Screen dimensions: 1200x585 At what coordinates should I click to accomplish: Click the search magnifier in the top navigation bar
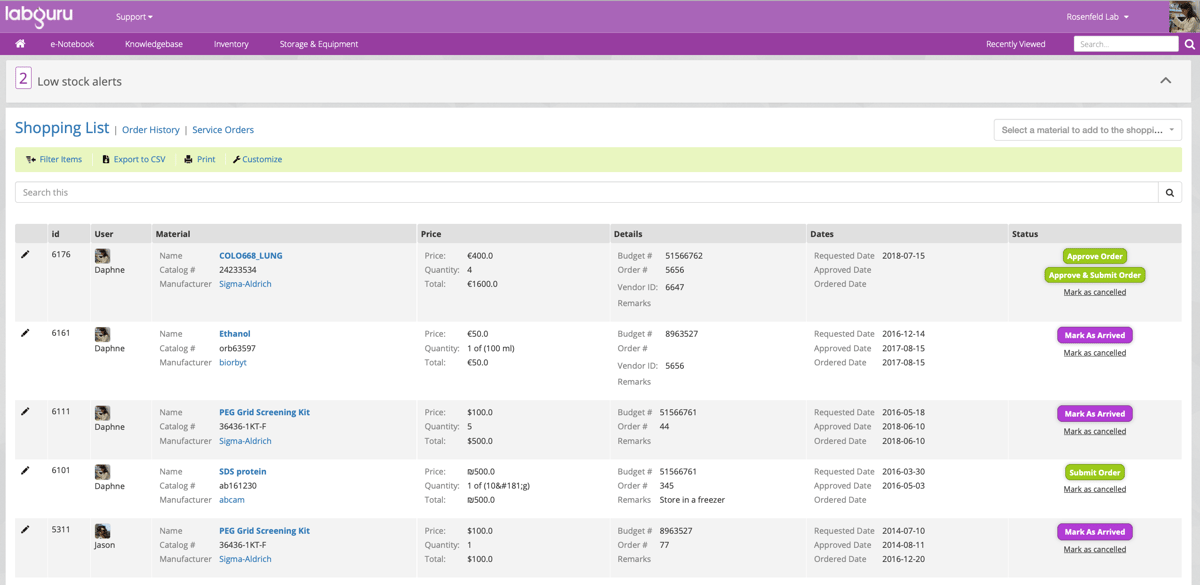click(1188, 44)
